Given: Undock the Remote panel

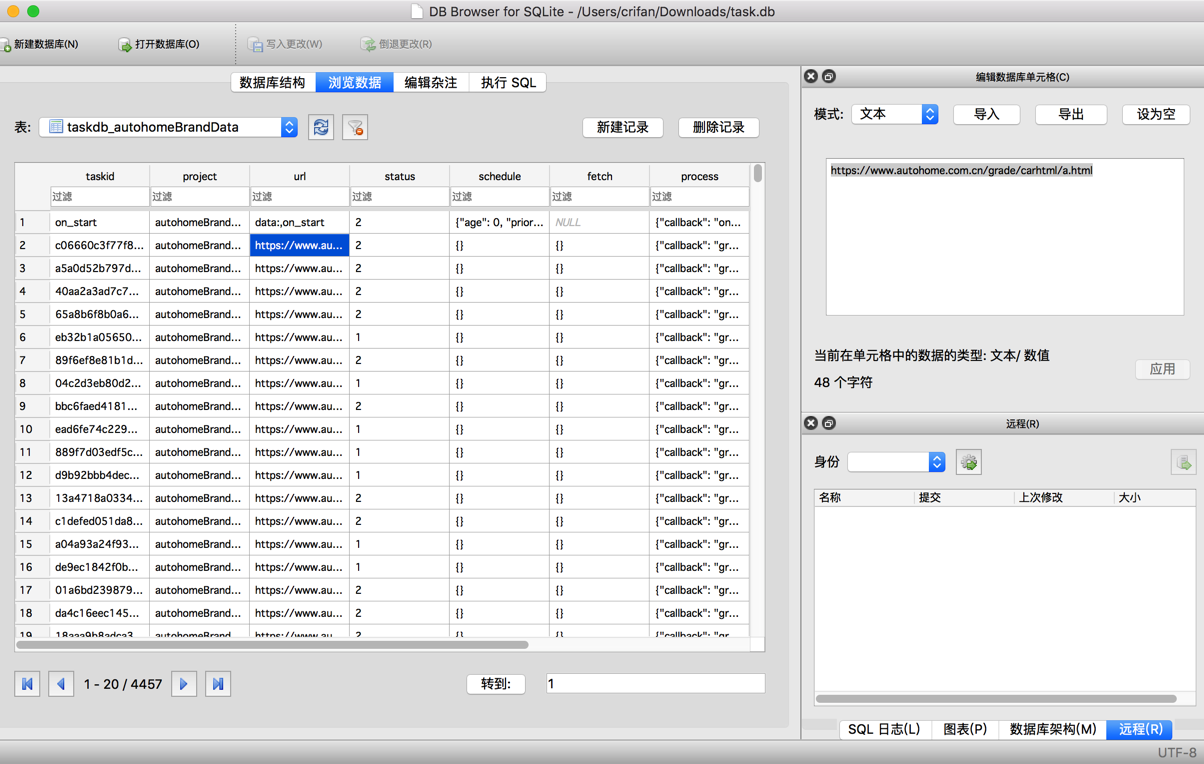Looking at the screenshot, I should pyautogui.click(x=829, y=424).
